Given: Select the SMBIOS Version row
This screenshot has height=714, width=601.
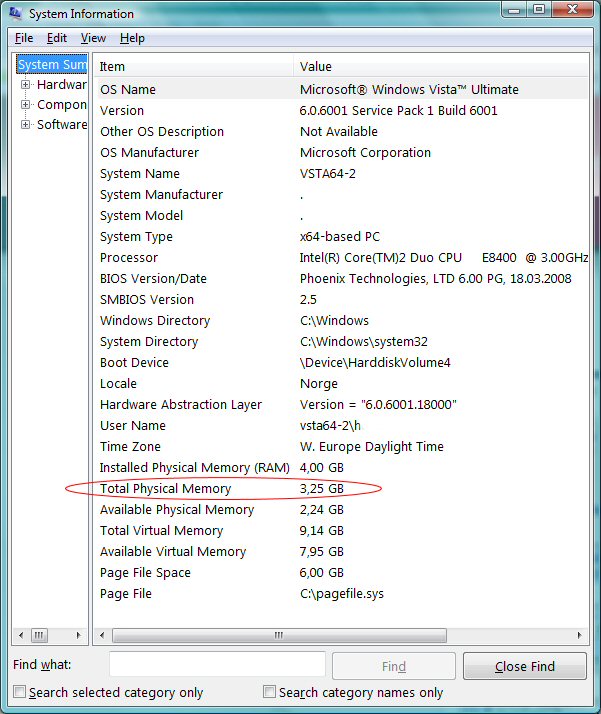Looking at the screenshot, I should pyautogui.click(x=342, y=299).
